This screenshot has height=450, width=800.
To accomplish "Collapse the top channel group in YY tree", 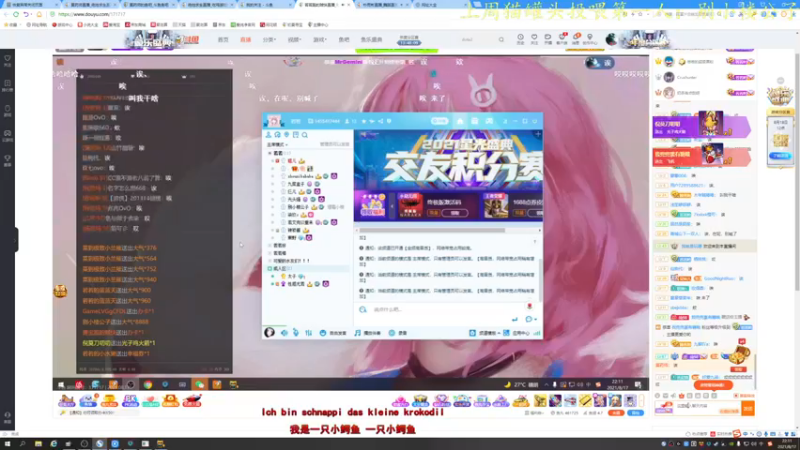I will (270, 153).
